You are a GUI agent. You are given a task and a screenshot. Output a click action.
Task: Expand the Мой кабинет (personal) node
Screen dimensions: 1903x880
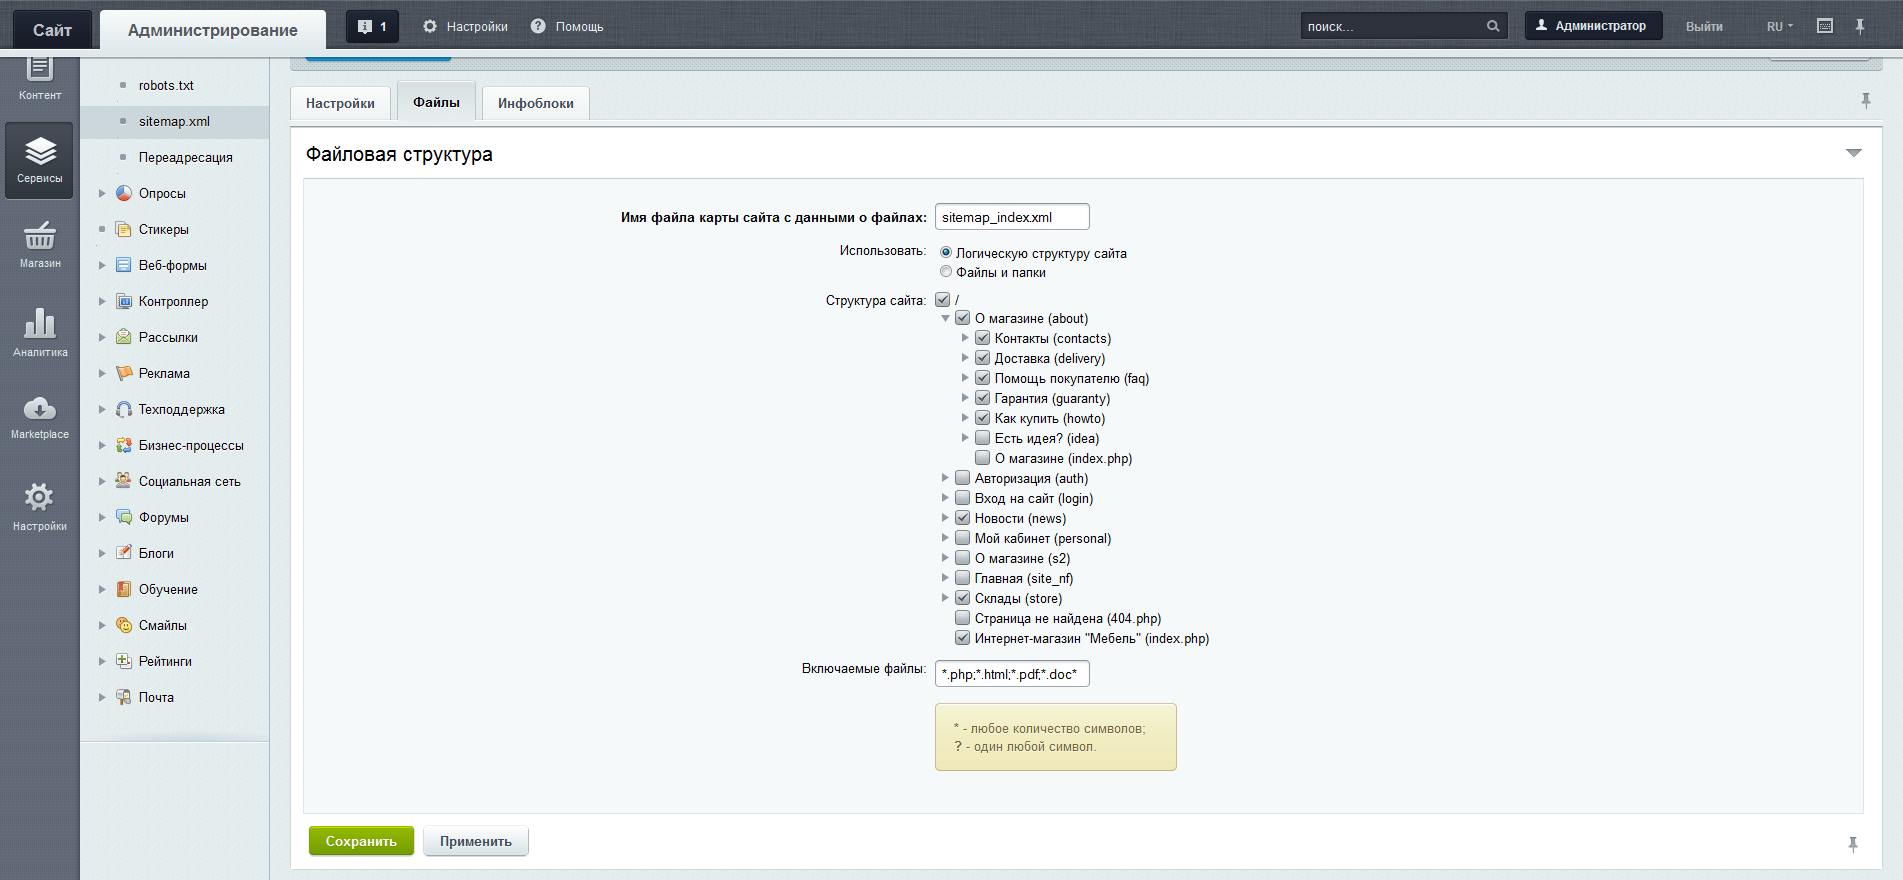945,538
